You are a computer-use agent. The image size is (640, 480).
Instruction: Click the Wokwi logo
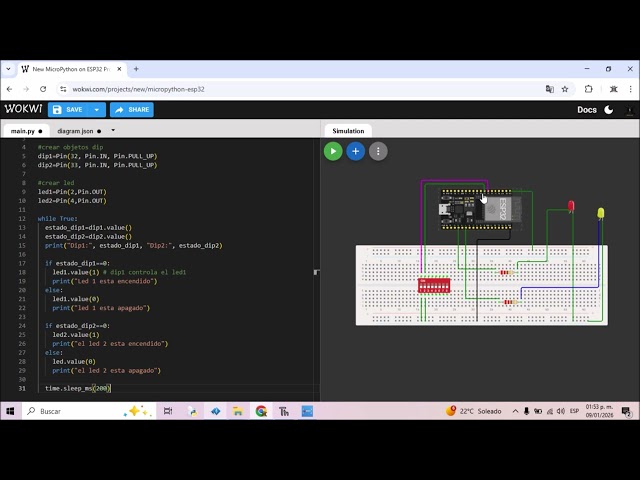click(x=23, y=109)
